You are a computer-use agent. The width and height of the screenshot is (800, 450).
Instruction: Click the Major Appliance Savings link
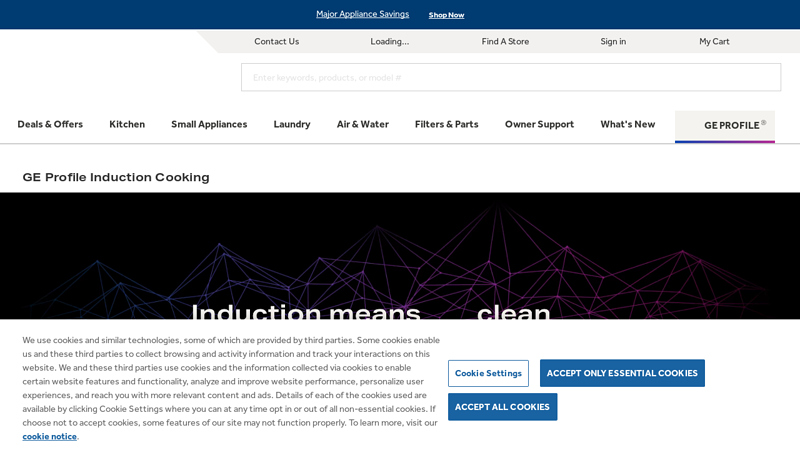click(x=362, y=14)
